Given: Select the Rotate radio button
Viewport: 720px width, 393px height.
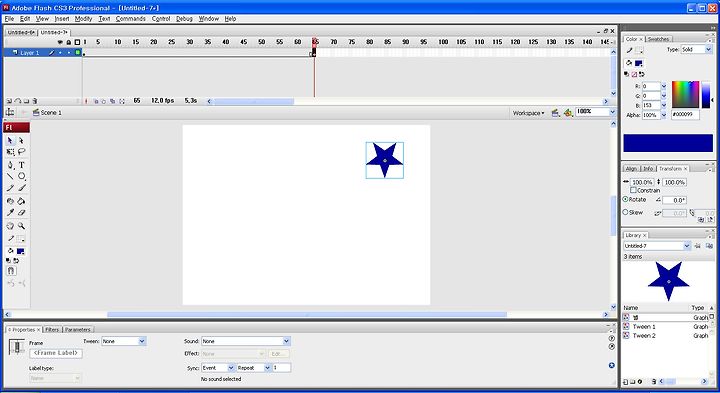Looking at the screenshot, I should click(x=625, y=199).
